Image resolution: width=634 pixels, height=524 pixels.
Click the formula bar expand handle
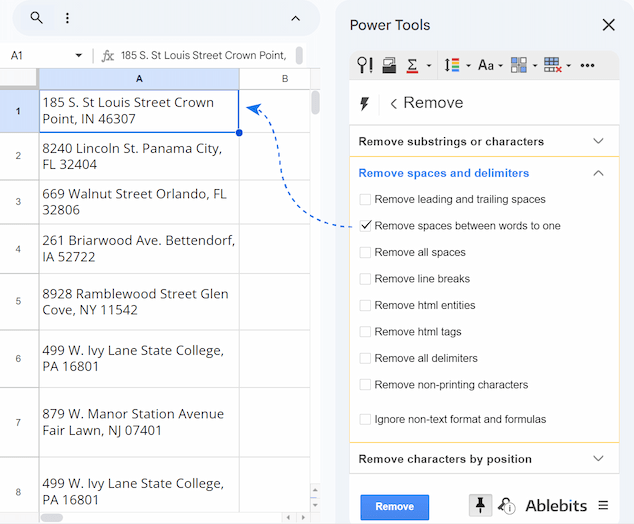coord(299,55)
